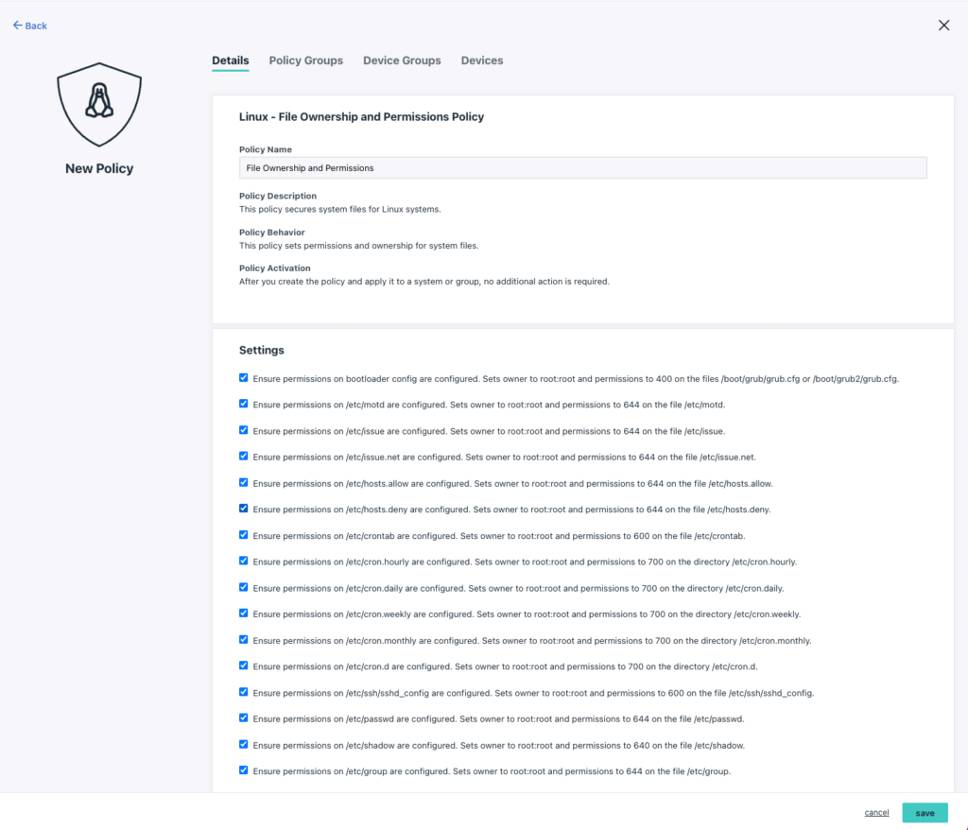
Task: Click the cancel link
Action: (877, 813)
